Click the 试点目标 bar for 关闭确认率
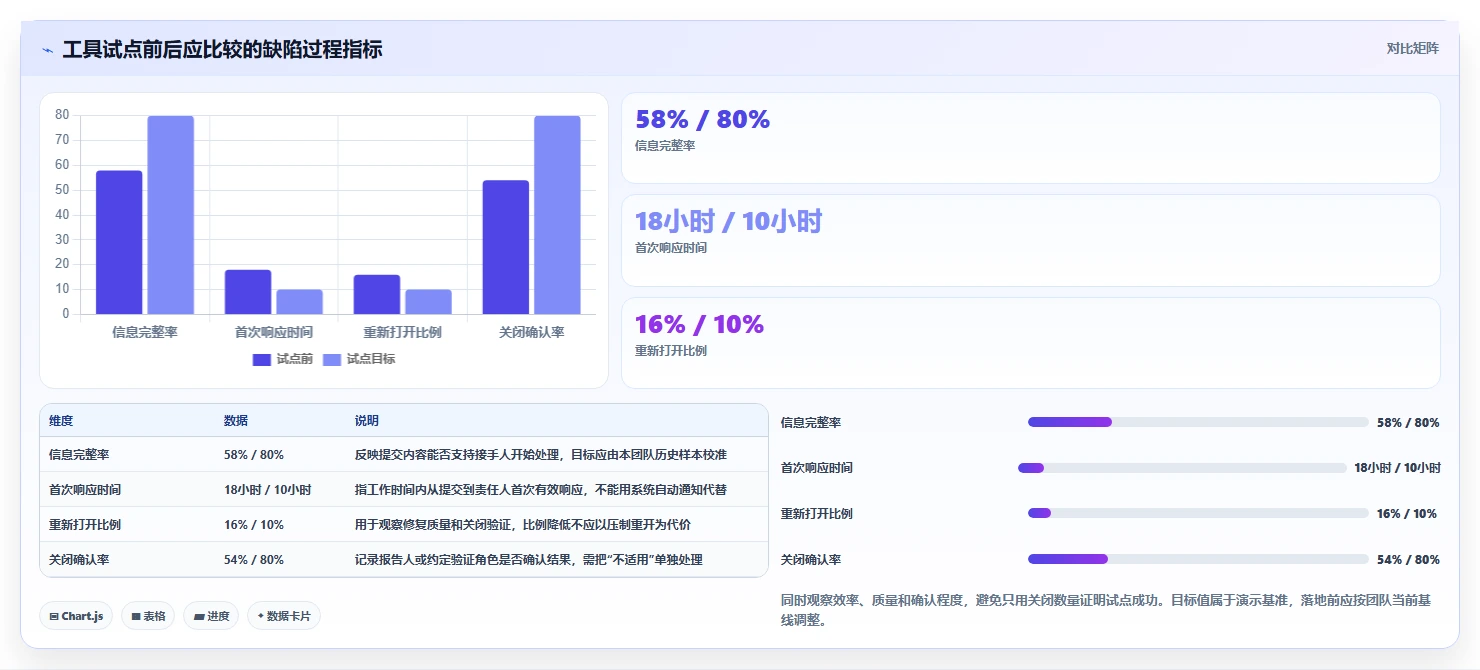 coord(557,215)
